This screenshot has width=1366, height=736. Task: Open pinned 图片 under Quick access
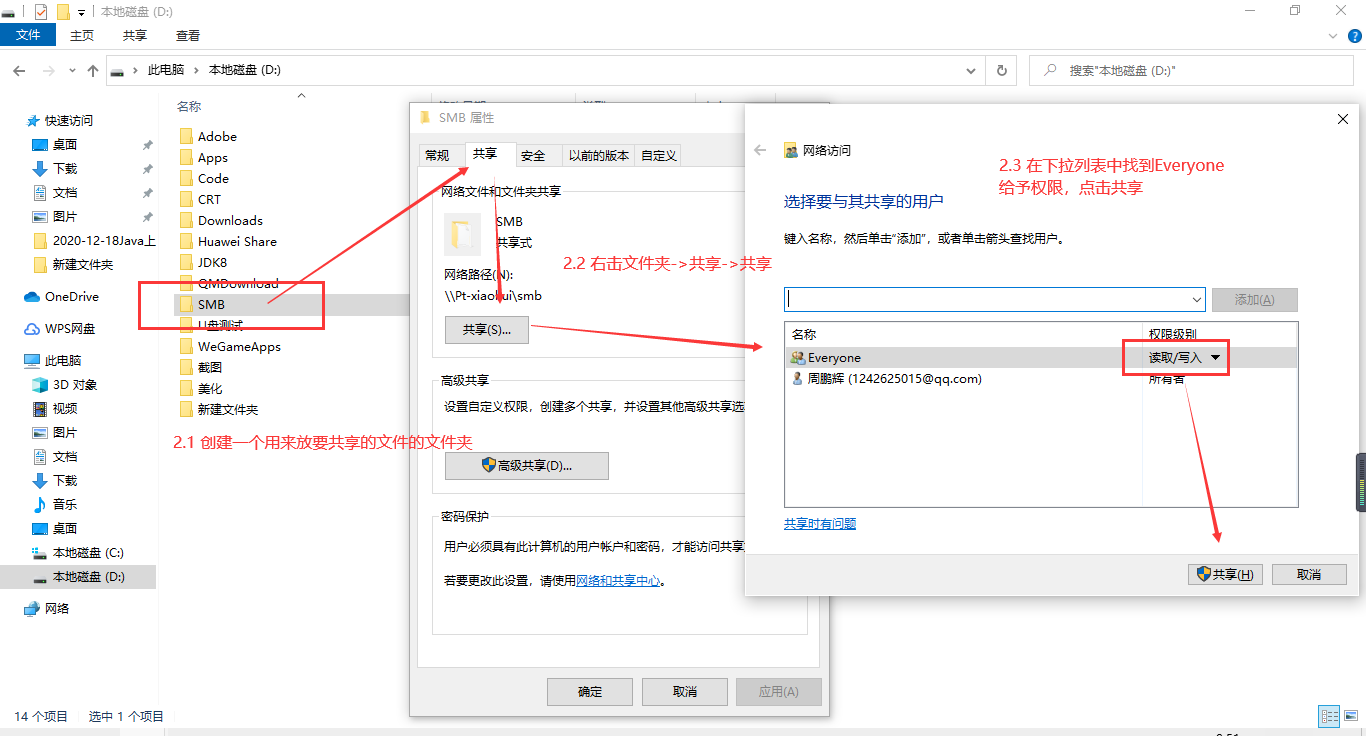(65, 216)
